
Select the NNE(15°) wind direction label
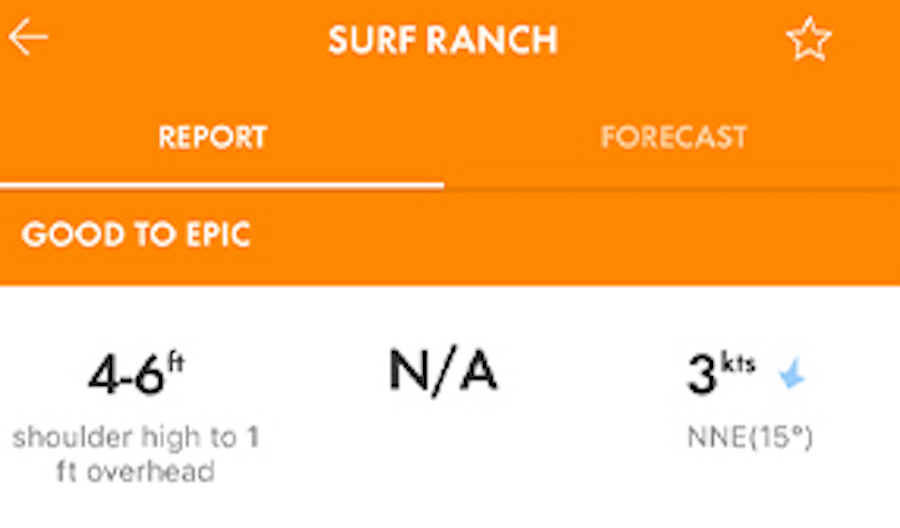[749, 438]
